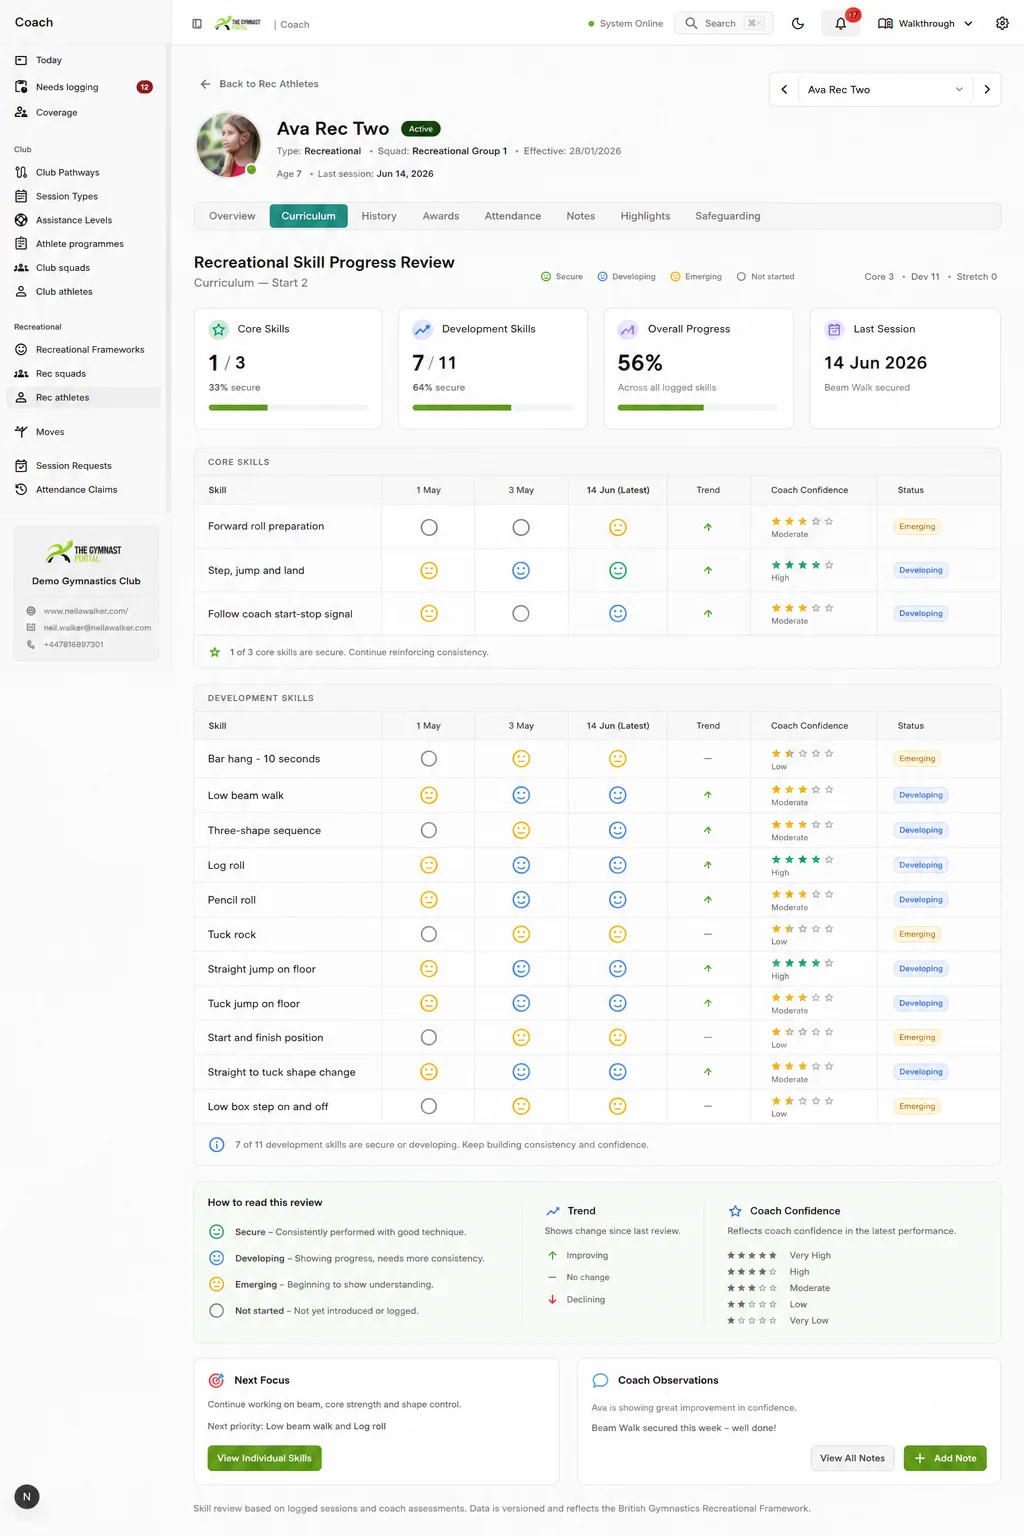This screenshot has height=1536, width=1024.
Task: Click the Overall Progress bar
Action: click(x=698, y=408)
